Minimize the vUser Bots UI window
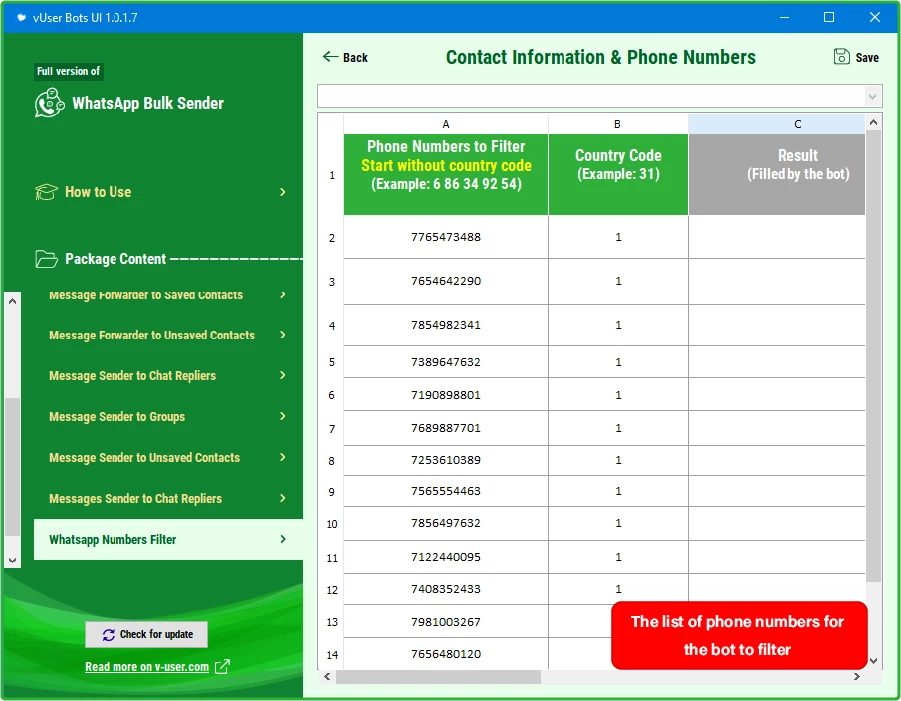 click(x=784, y=17)
